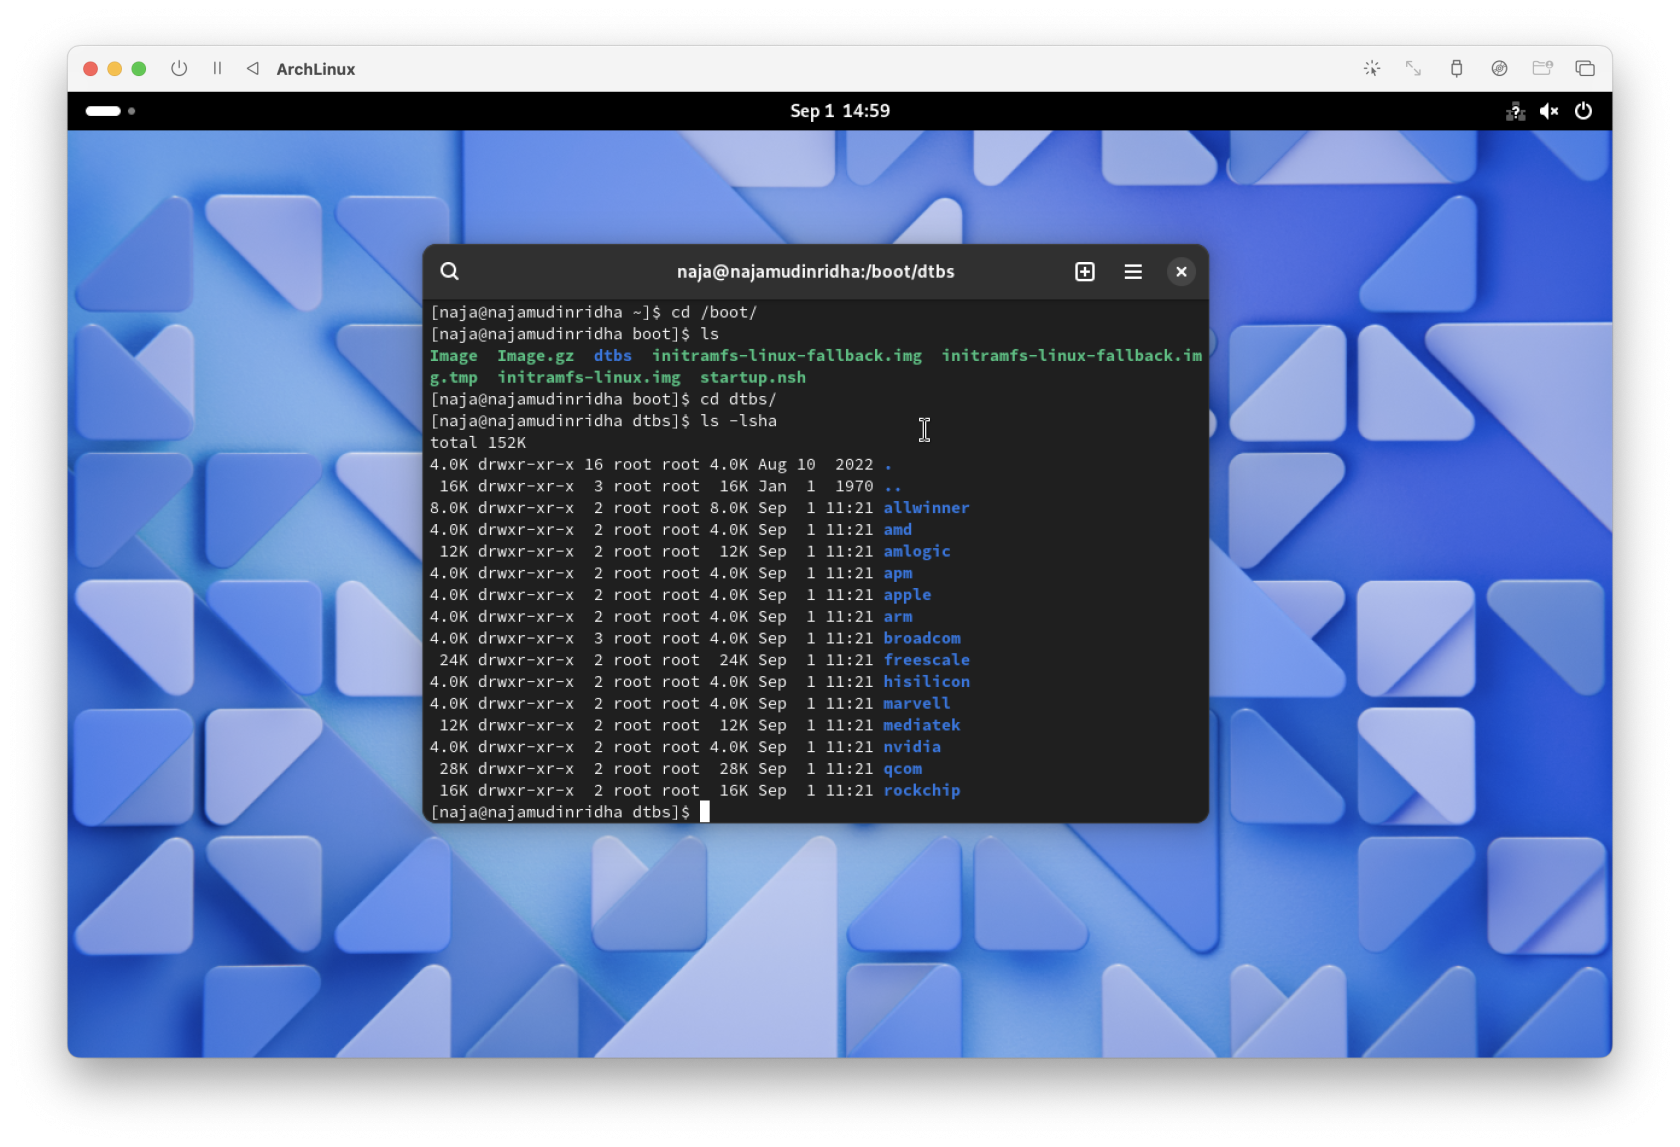This screenshot has height=1147, width=1680.
Task: Open the terminal hamburger menu
Action: point(1133,272)
